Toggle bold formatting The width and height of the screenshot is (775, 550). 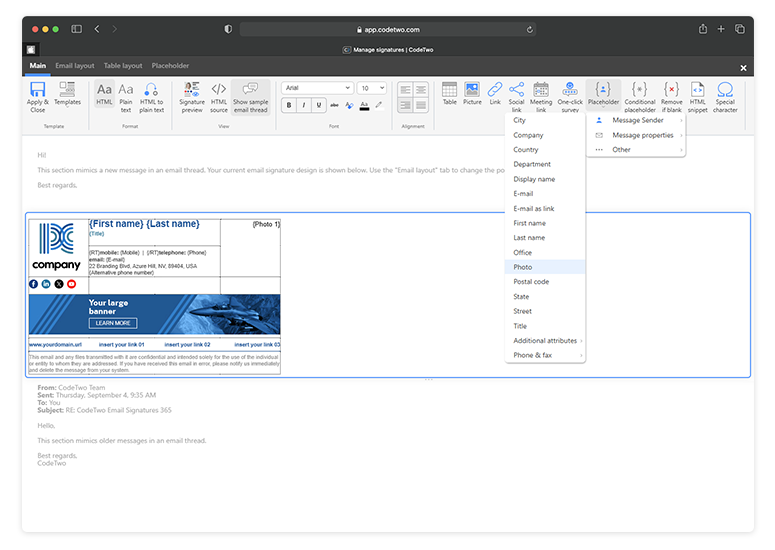[289, 105]
